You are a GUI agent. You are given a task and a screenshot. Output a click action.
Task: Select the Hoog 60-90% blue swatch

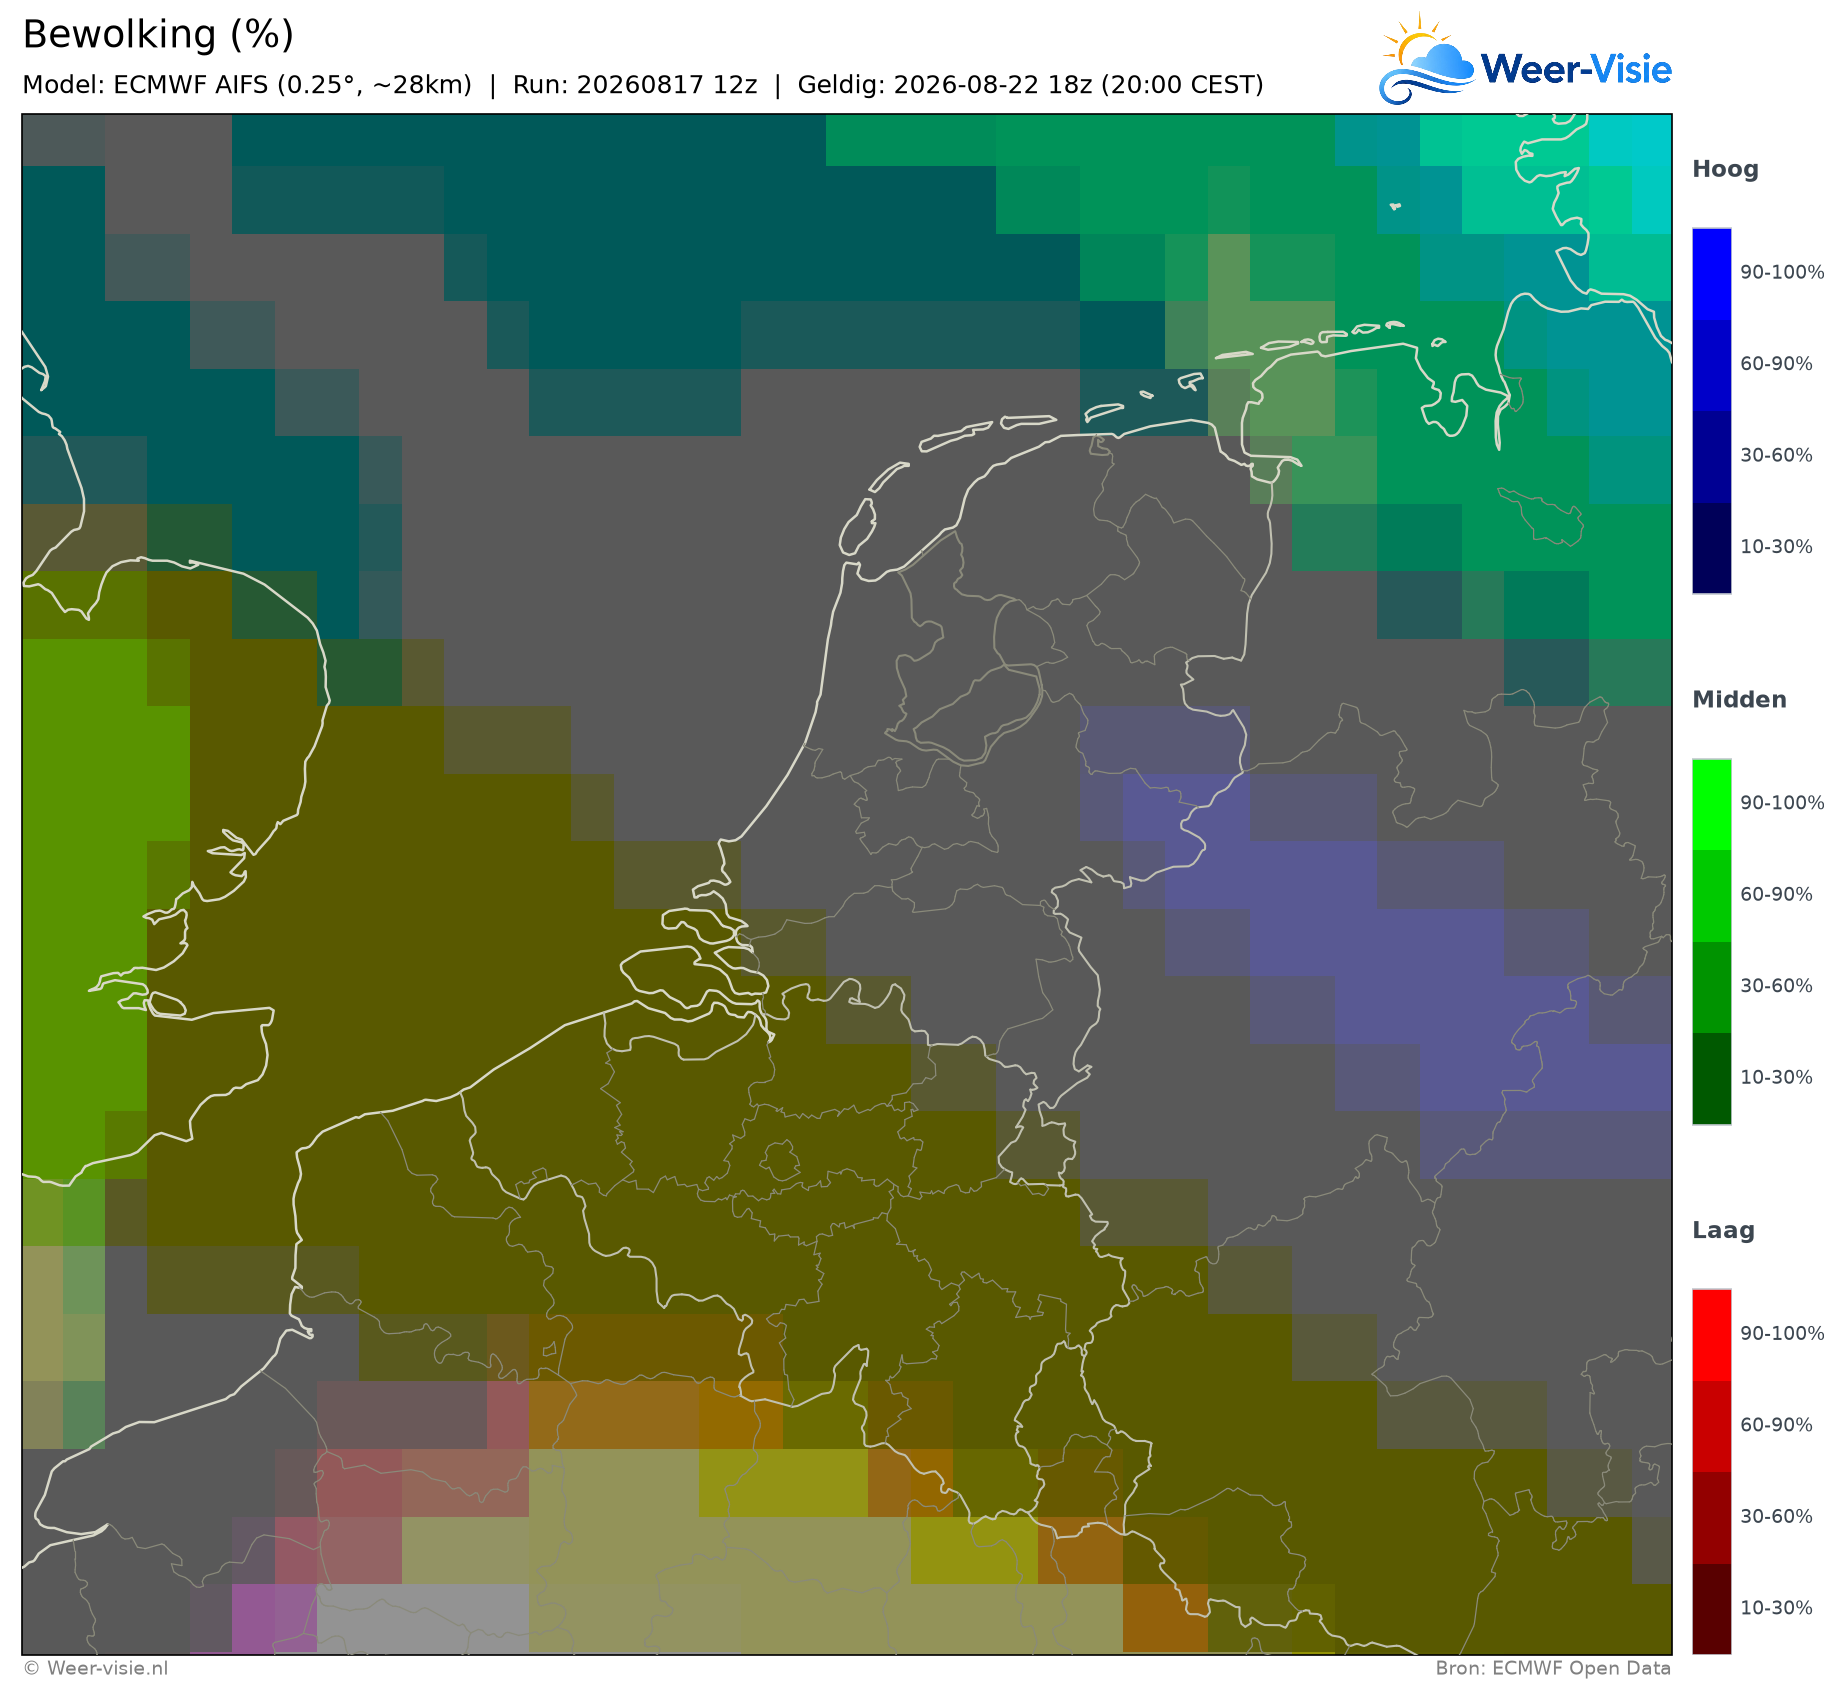(x=1711, y=365)
